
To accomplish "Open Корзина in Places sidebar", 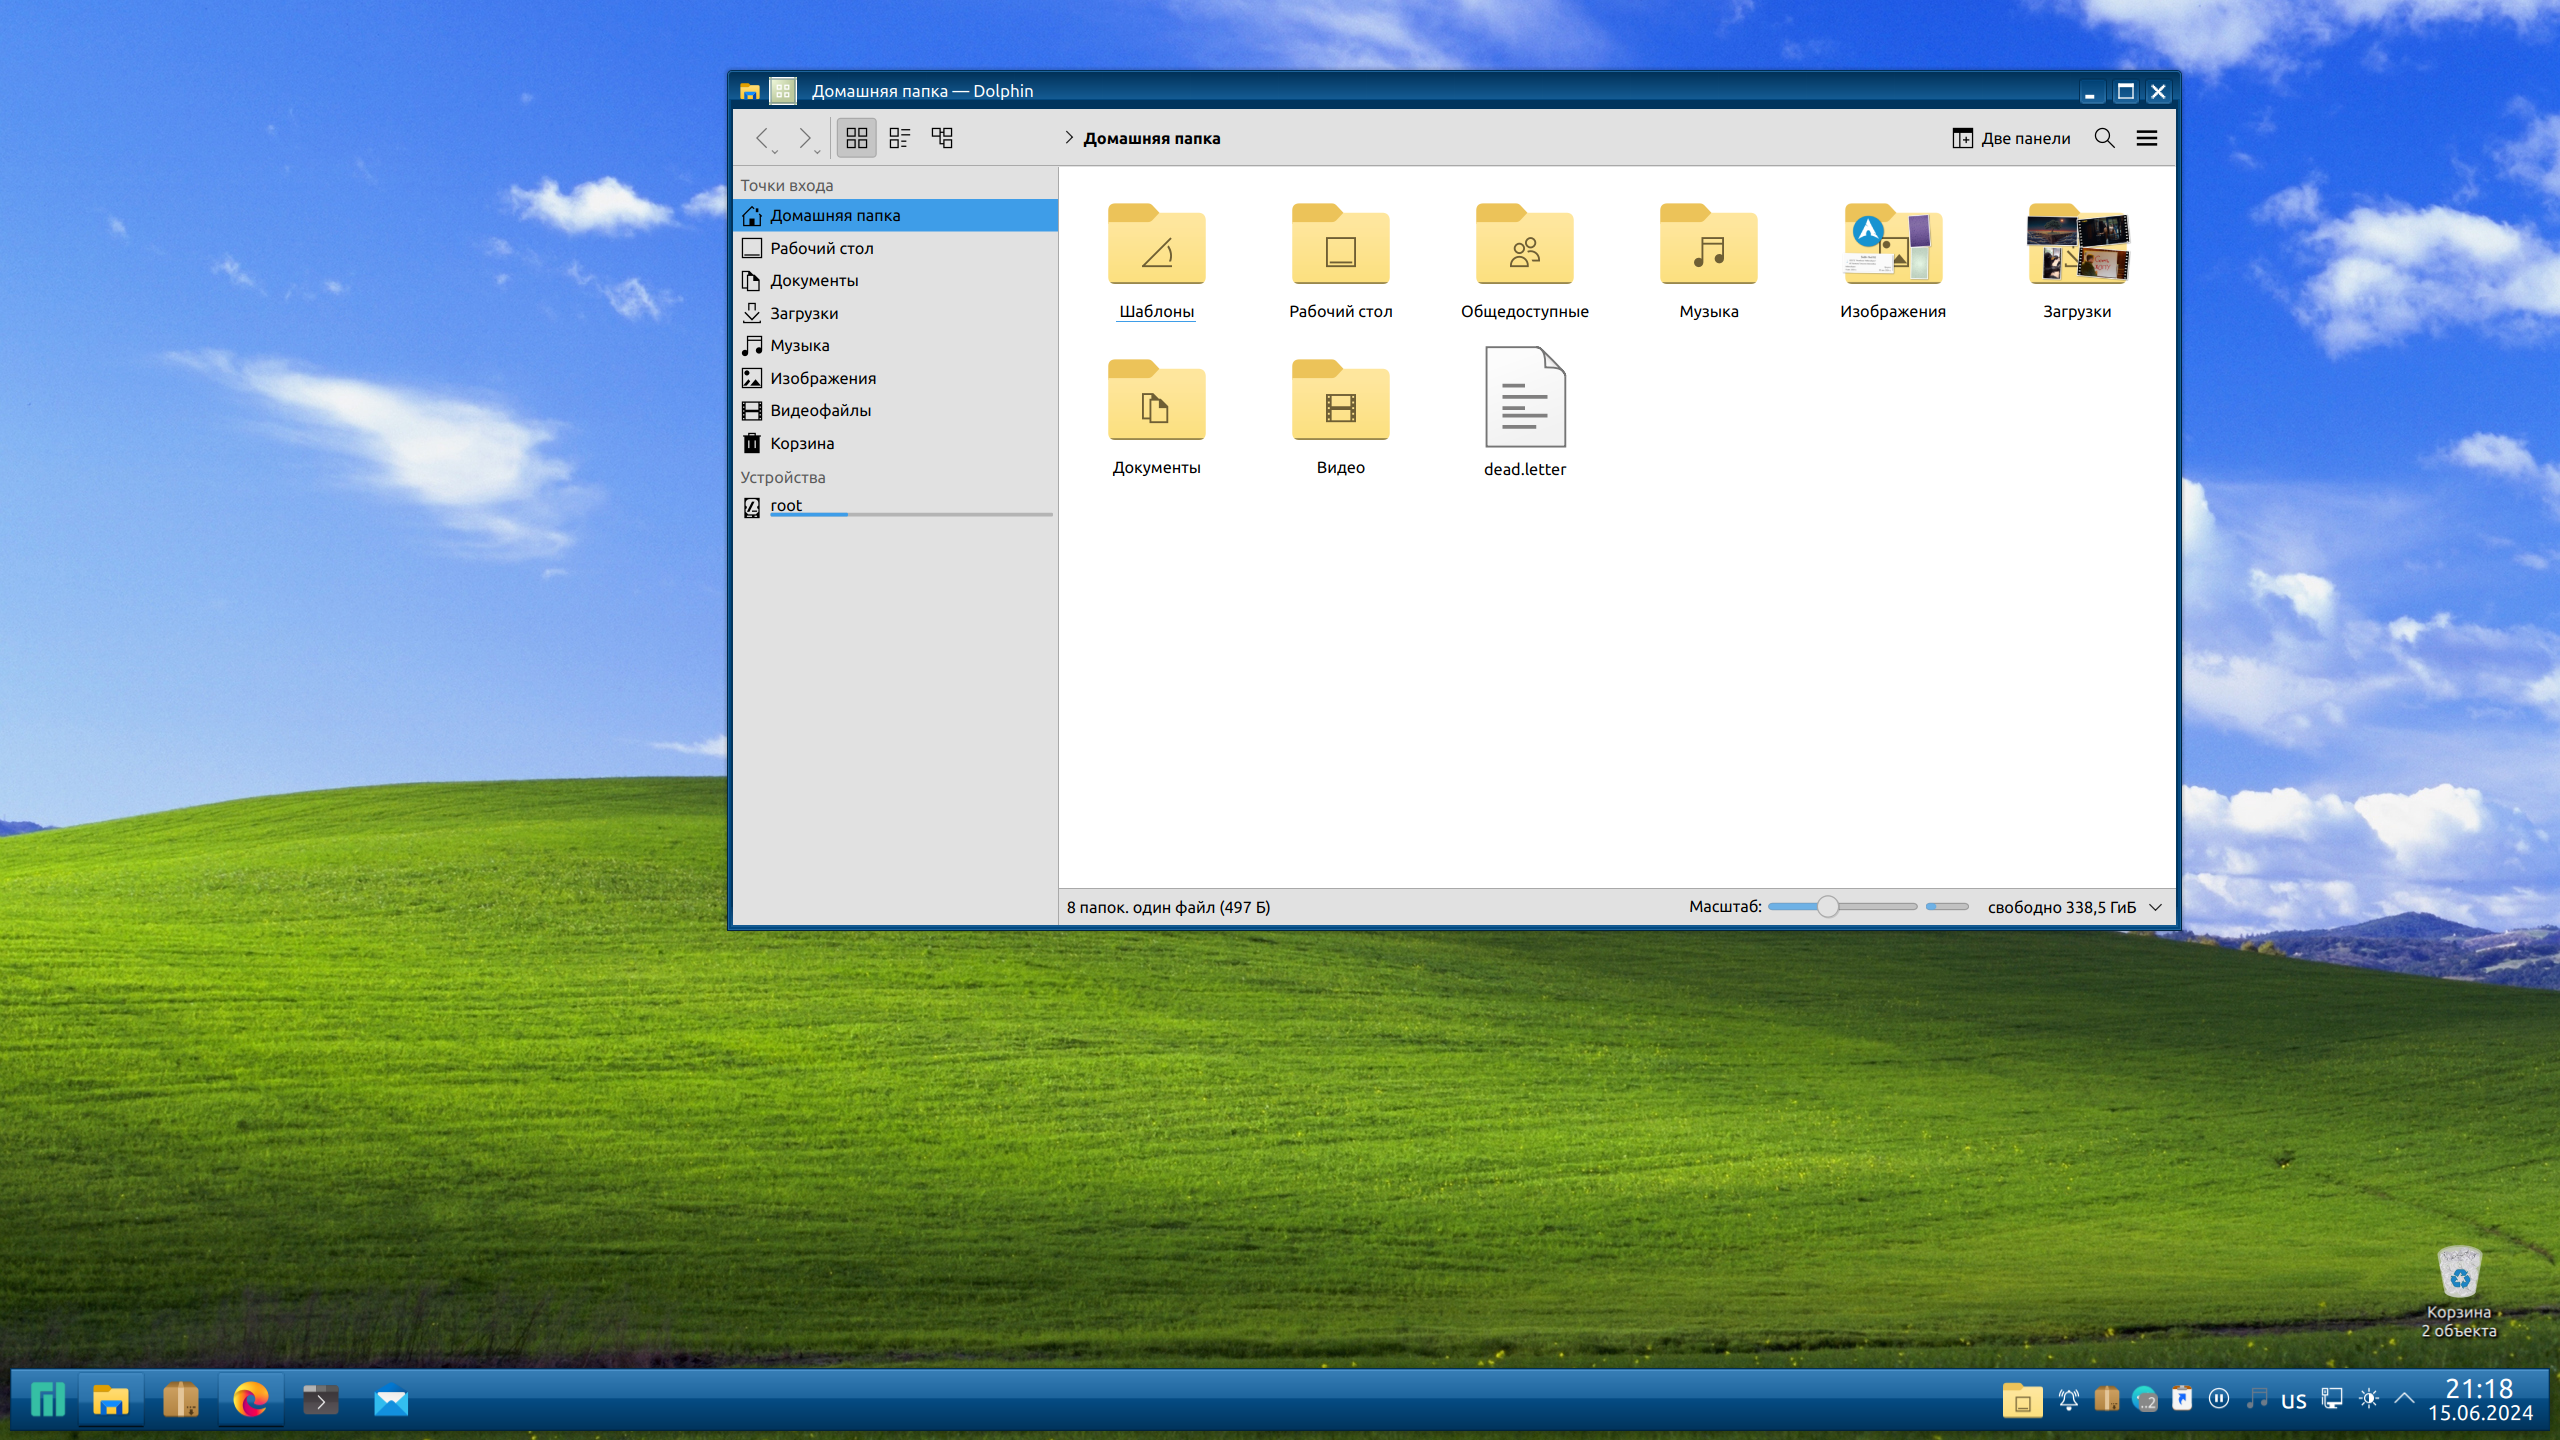I will [801, 443].
